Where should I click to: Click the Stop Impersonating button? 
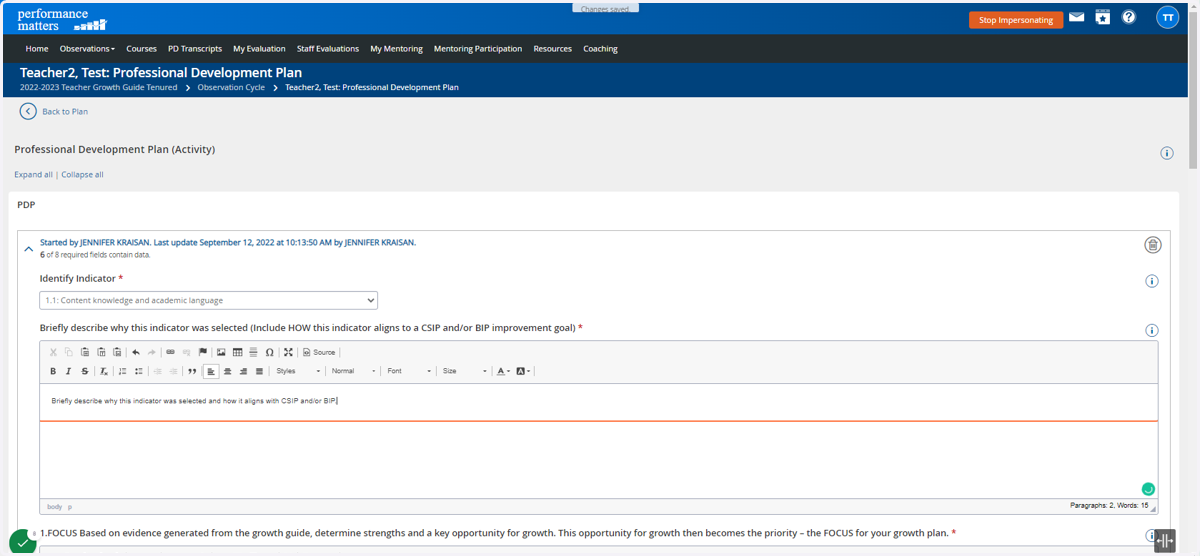tap(1015, 20)
